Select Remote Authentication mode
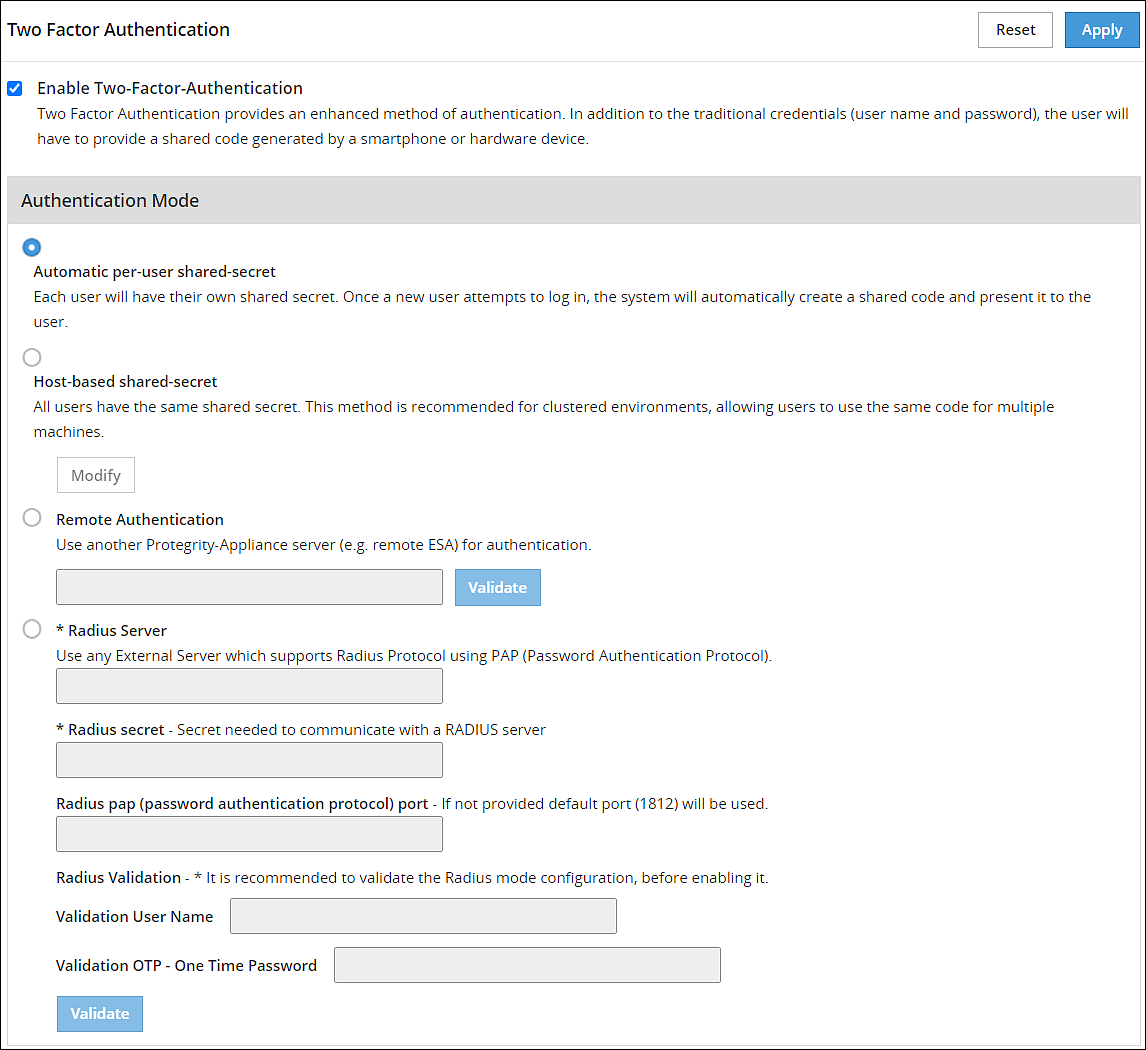Screen dimensions: 1146x1050 [x=31, y=517]
